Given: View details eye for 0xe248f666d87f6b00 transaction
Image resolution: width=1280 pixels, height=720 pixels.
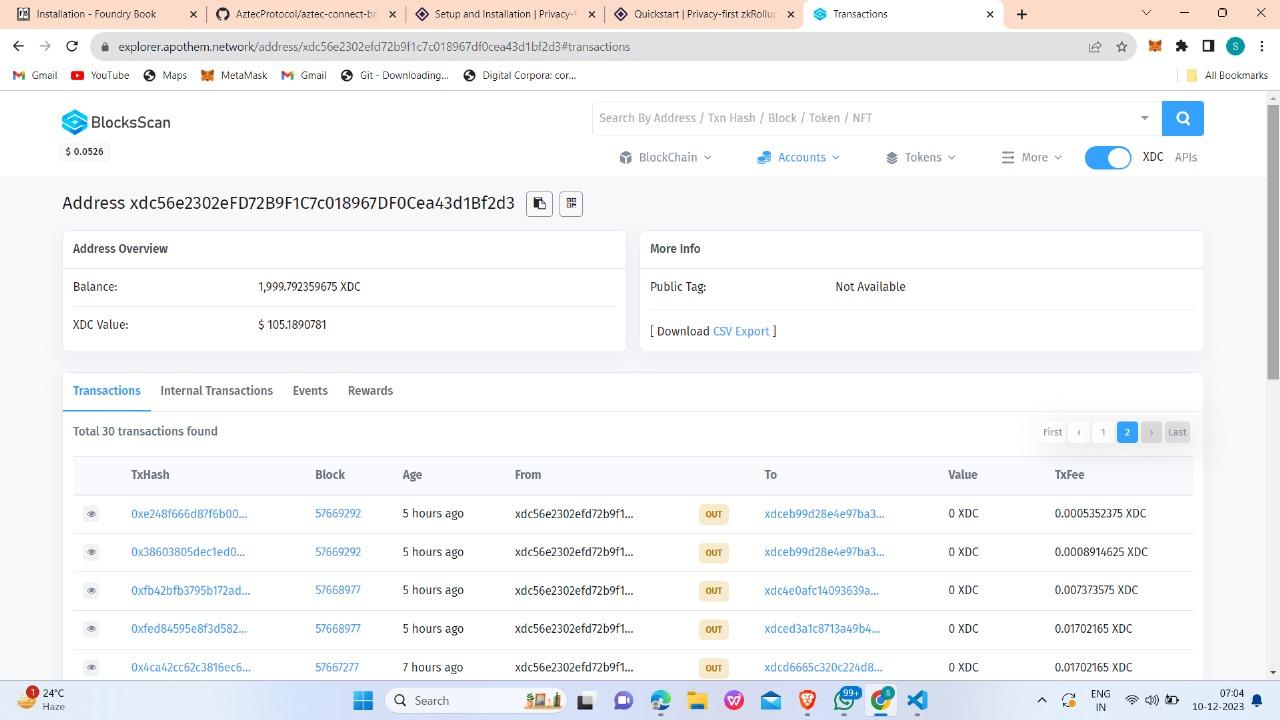Looking at the screenshot, I should [x=91, y=514].
